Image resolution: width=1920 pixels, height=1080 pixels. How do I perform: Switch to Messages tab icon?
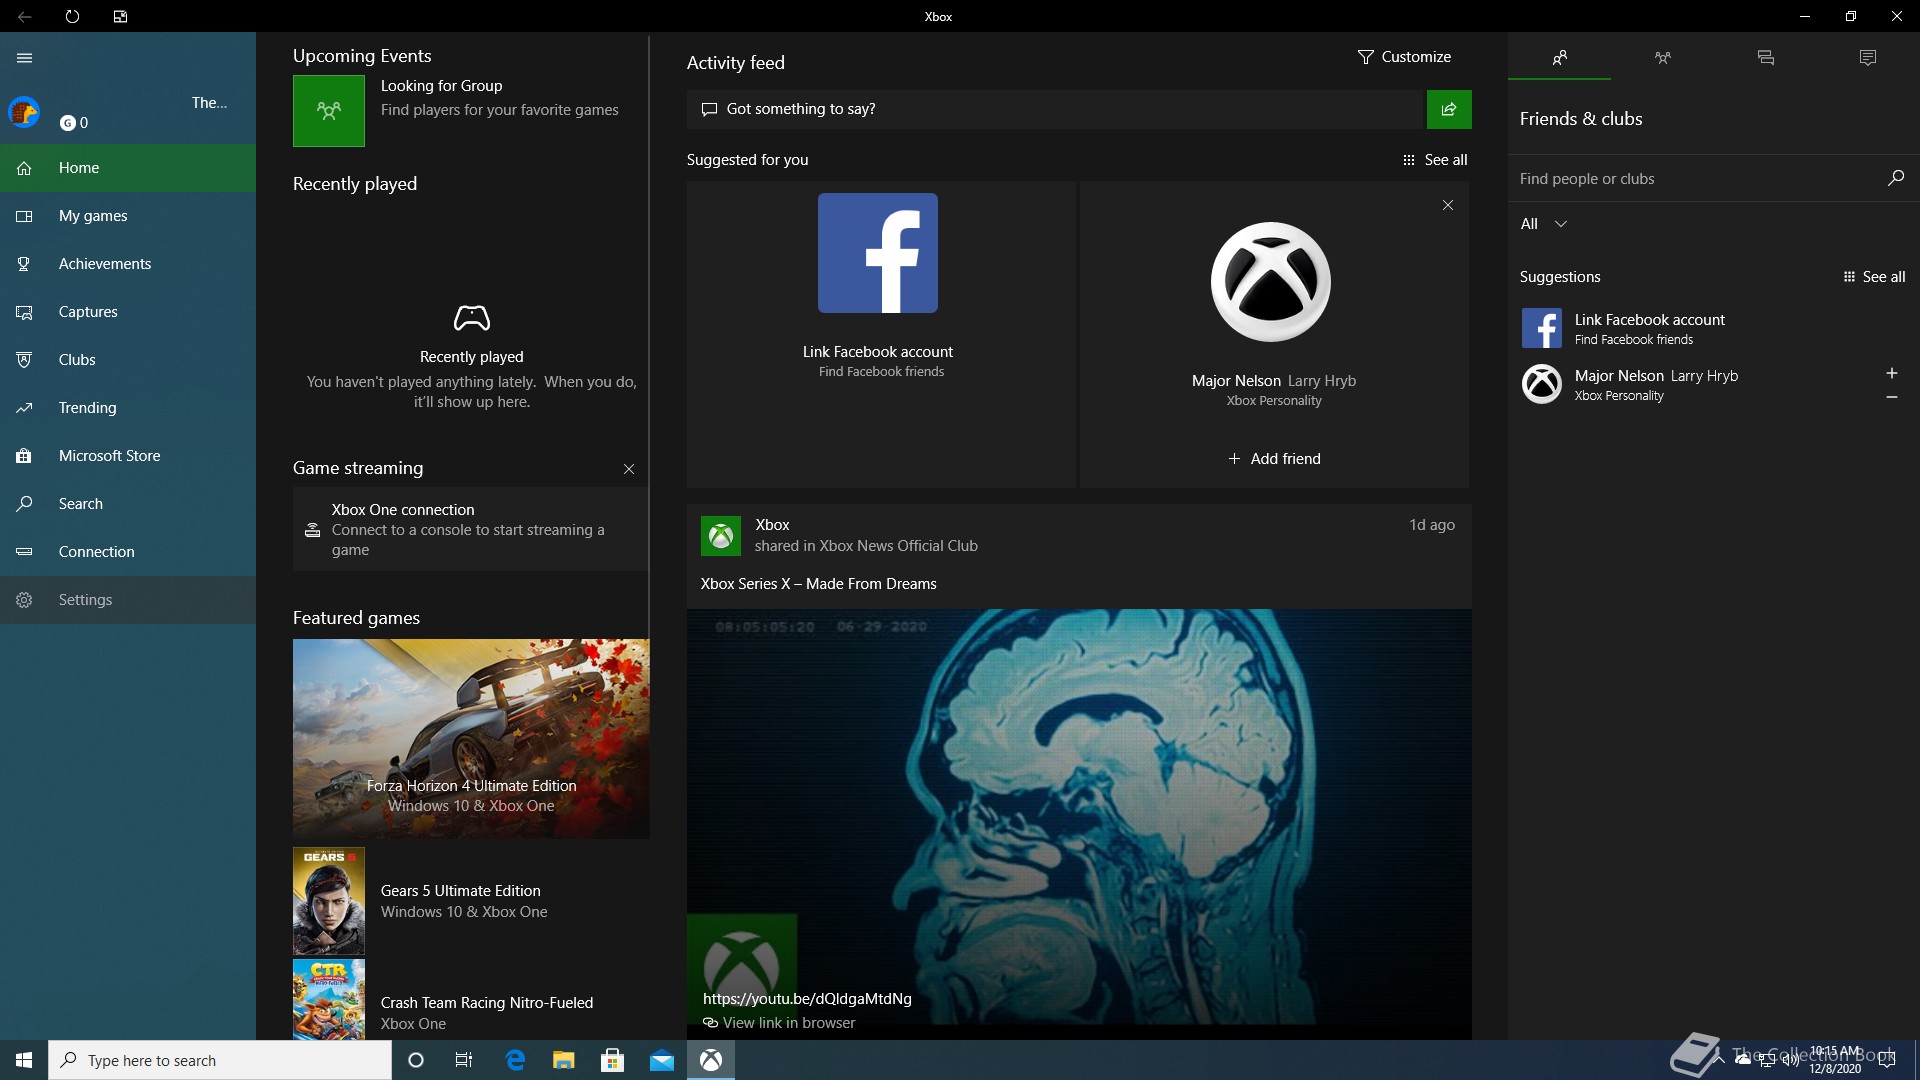coord(1766,58)
